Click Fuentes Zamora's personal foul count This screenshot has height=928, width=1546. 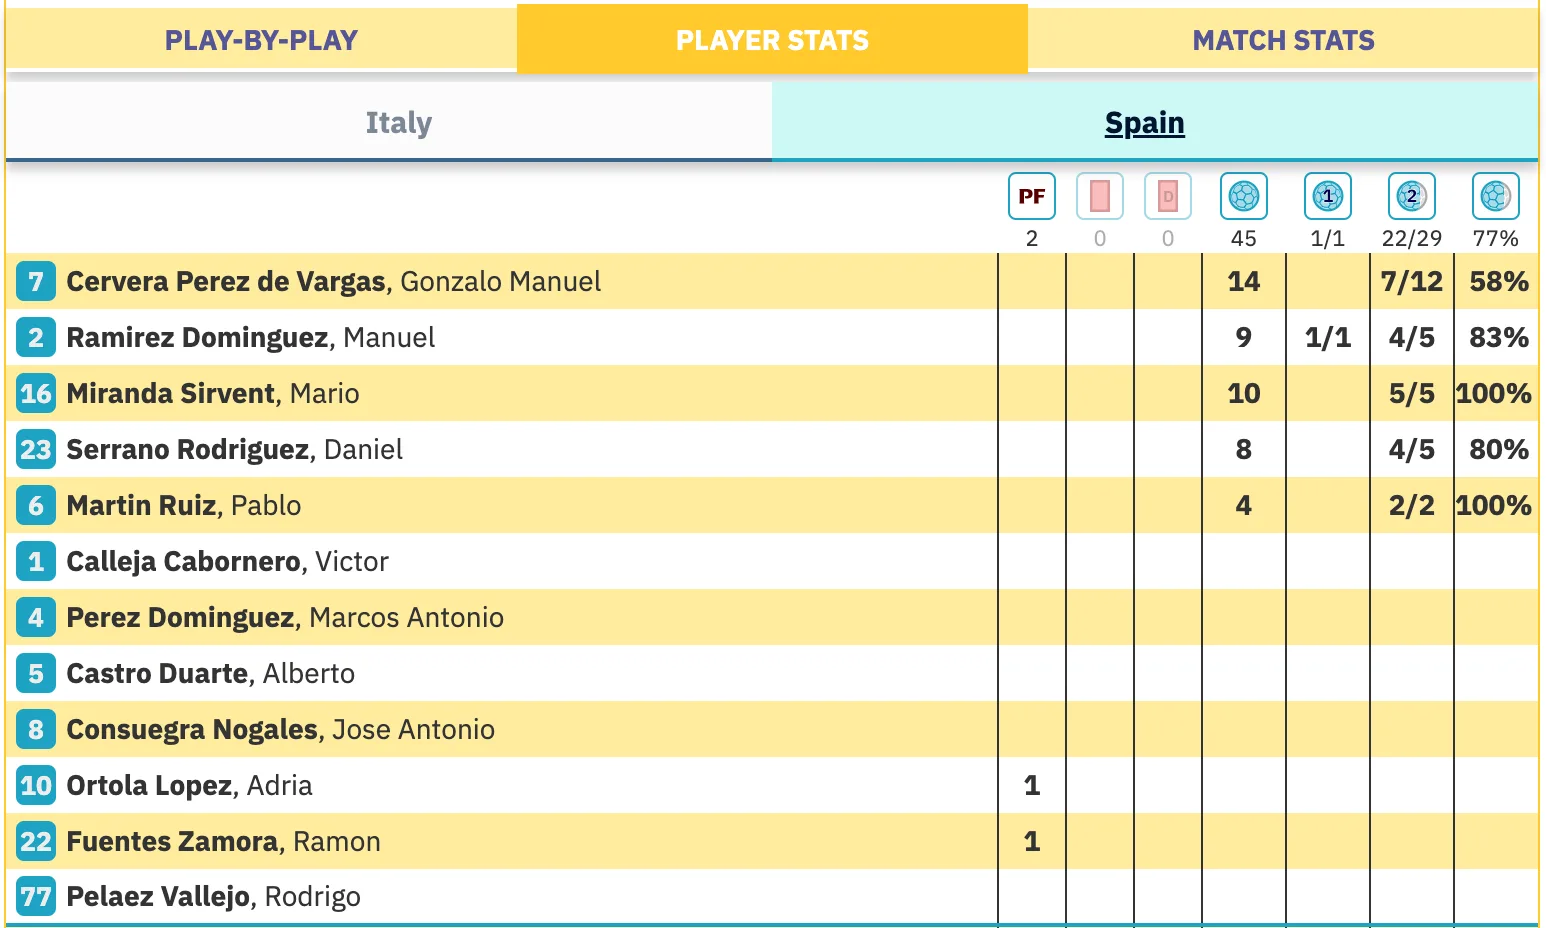click(1031, 842)
